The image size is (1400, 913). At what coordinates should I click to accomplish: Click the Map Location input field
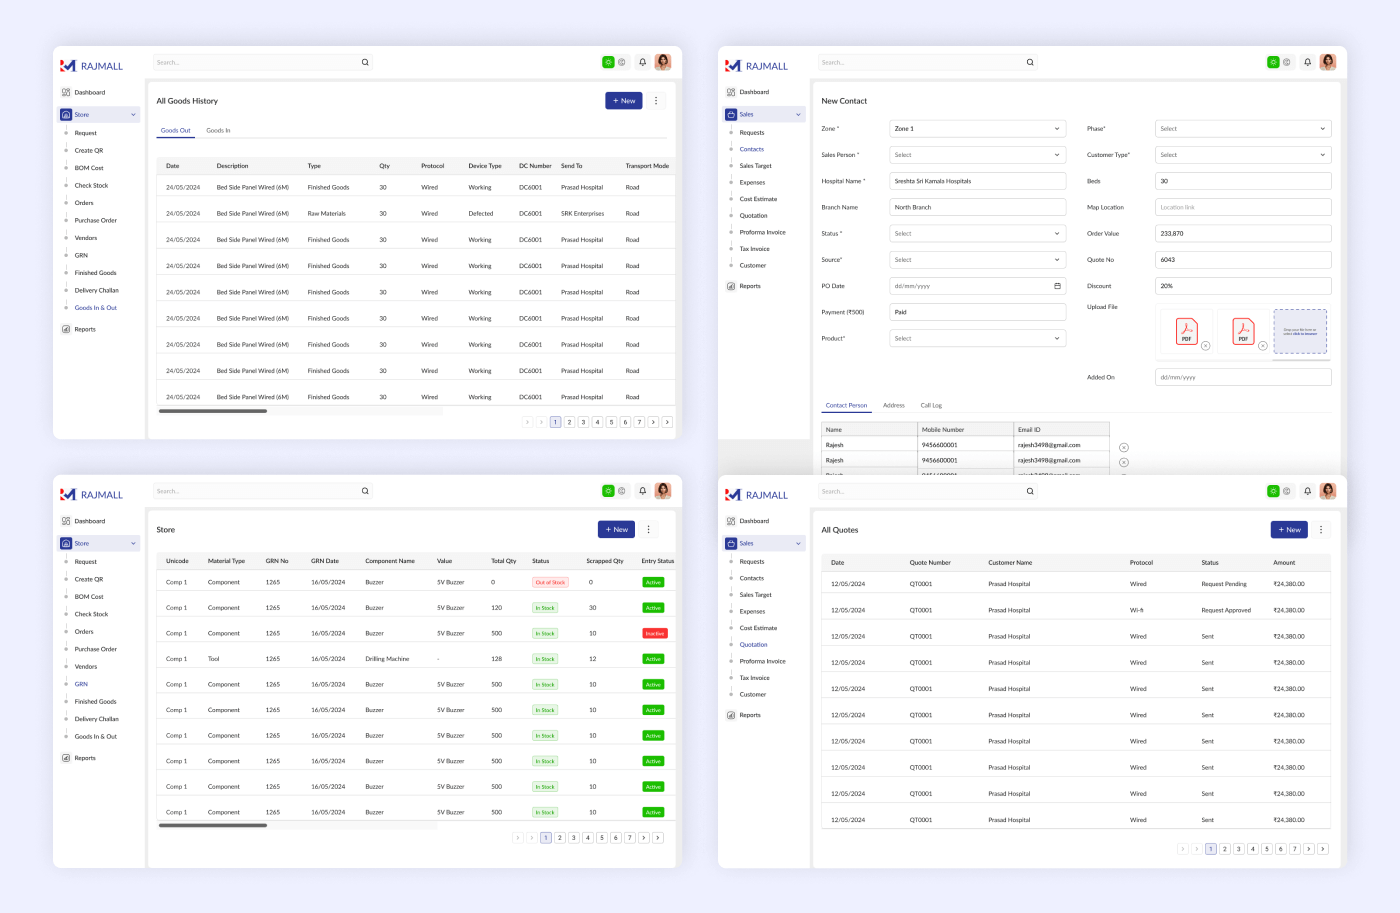coord(1242,207)
